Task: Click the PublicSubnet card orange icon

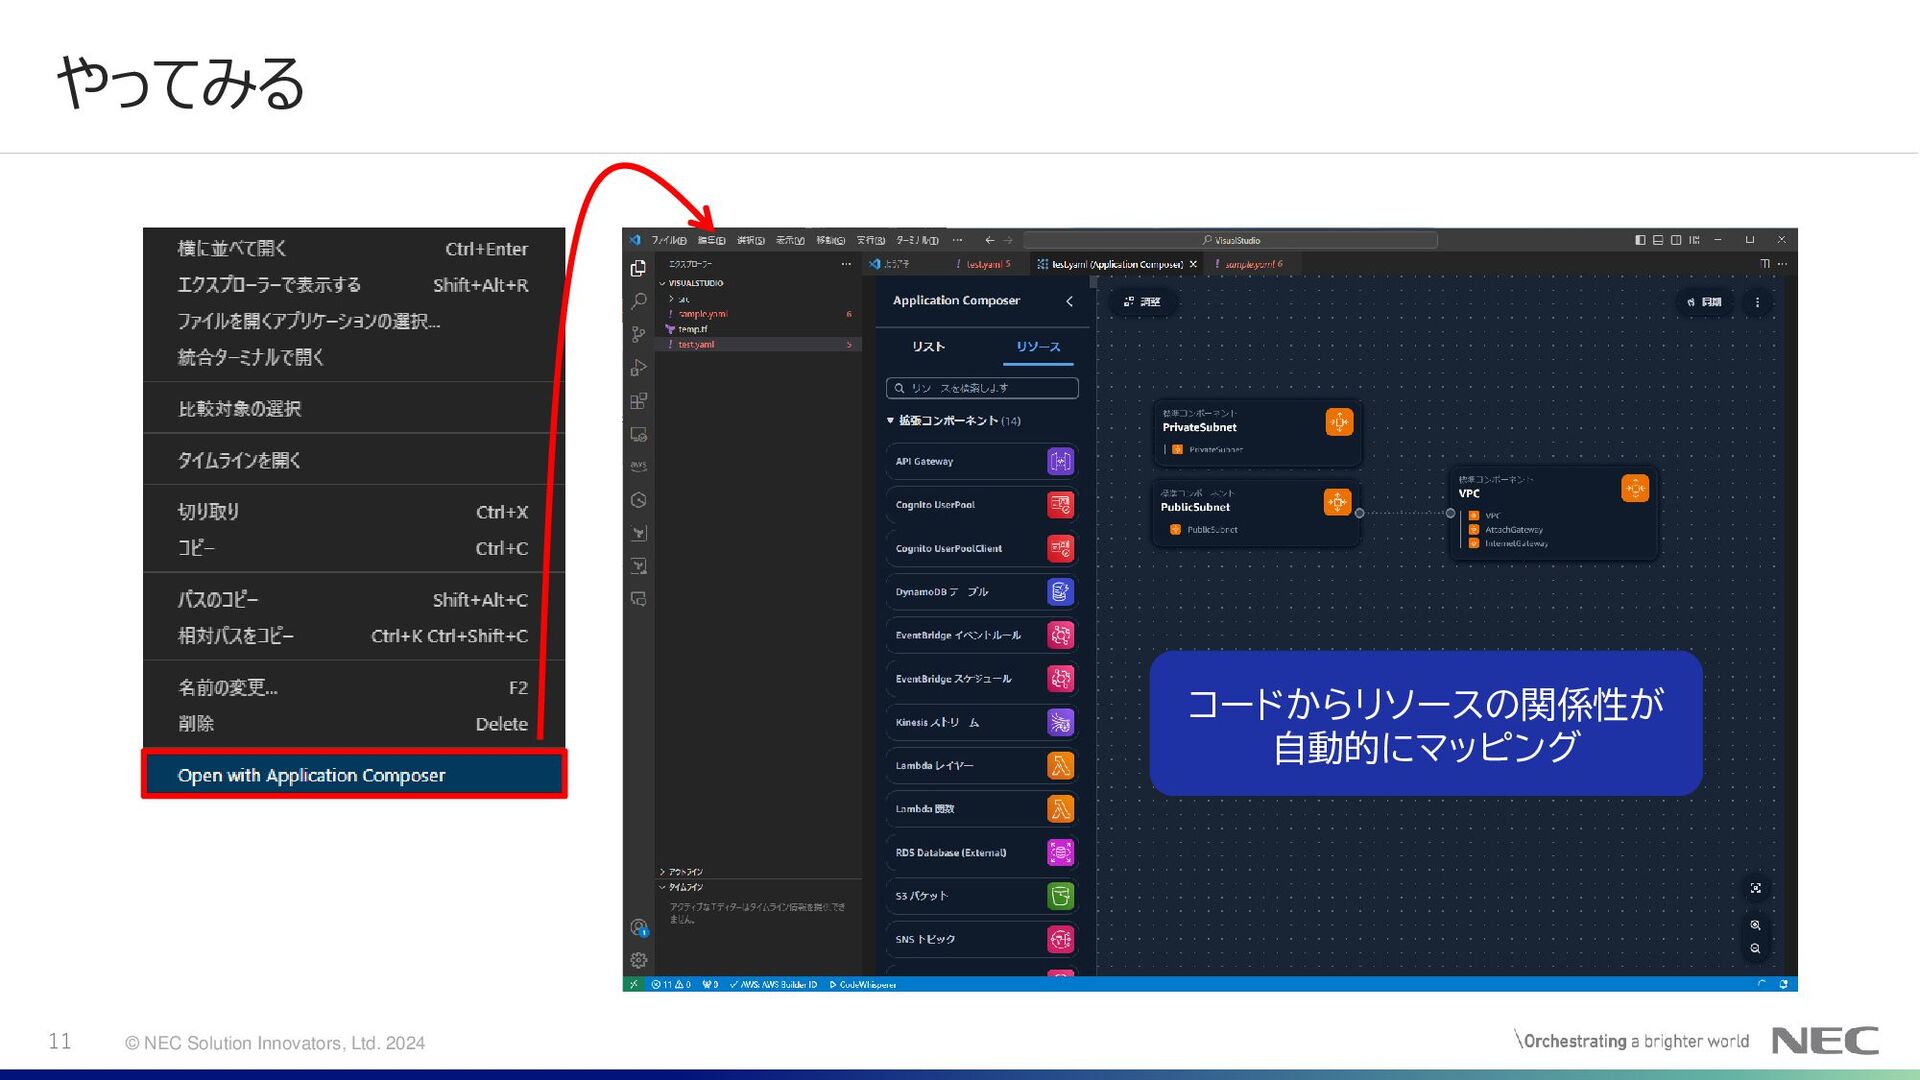Action: [1337, 502]
